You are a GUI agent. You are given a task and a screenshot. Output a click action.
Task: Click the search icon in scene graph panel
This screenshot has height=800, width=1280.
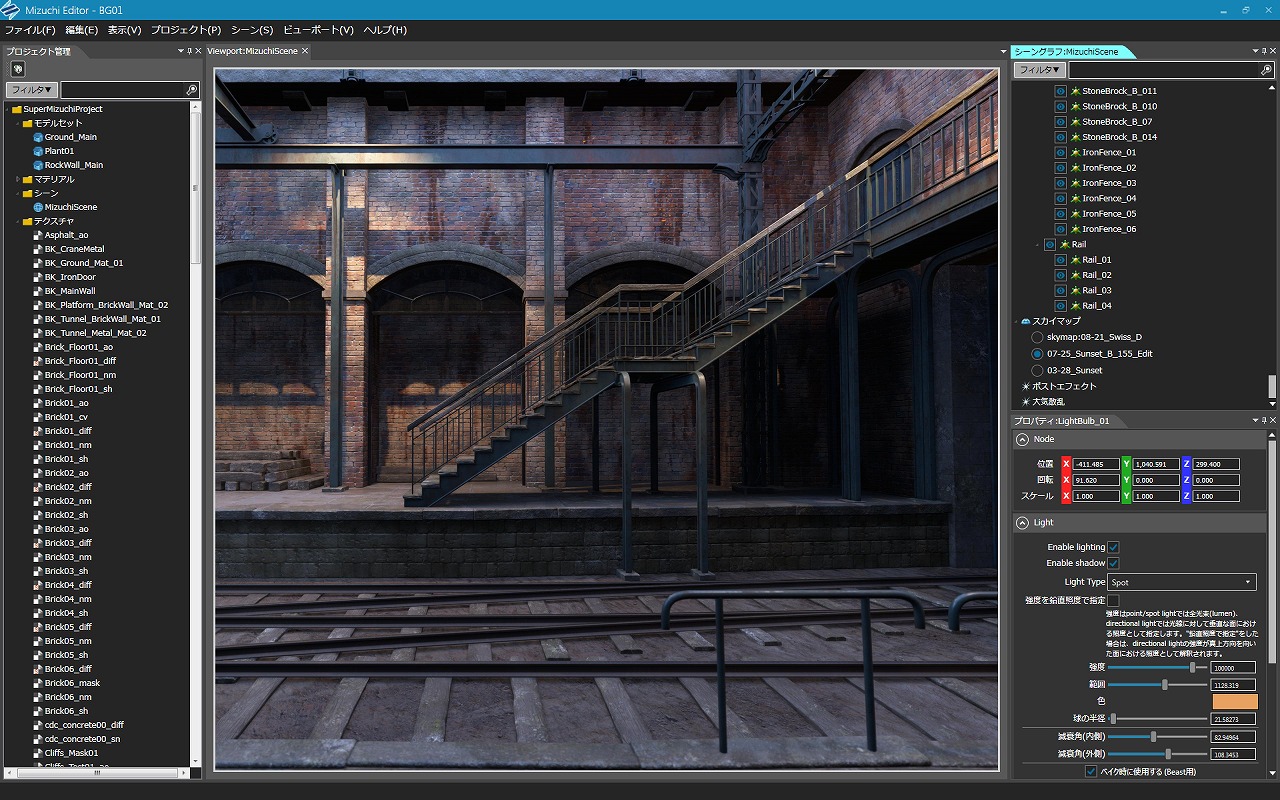coord(1266,70)
